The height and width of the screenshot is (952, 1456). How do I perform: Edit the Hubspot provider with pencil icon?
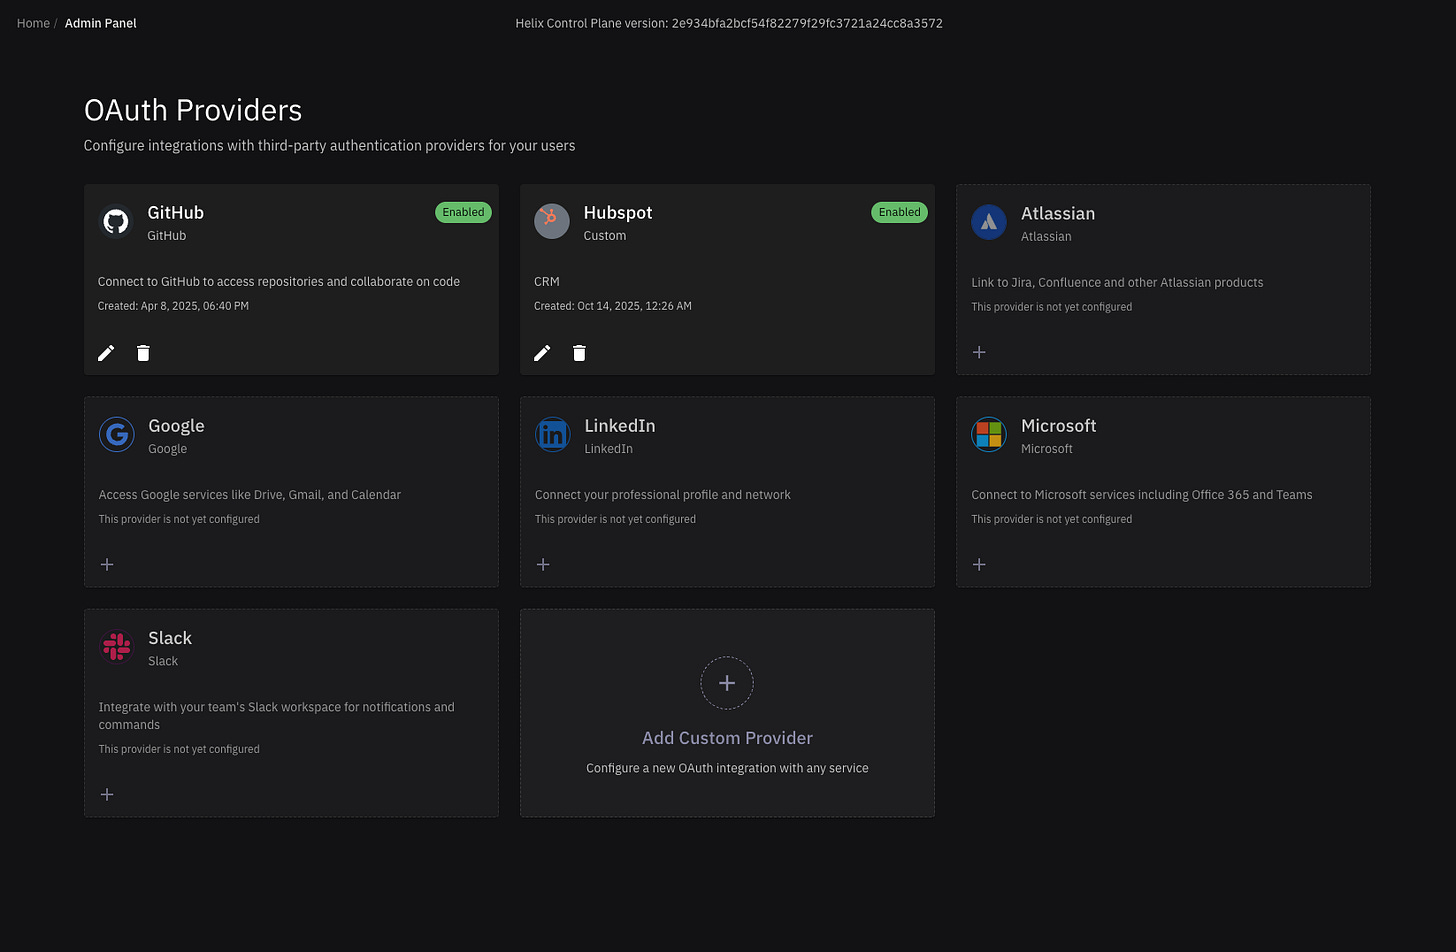click(x=542, y=353)
